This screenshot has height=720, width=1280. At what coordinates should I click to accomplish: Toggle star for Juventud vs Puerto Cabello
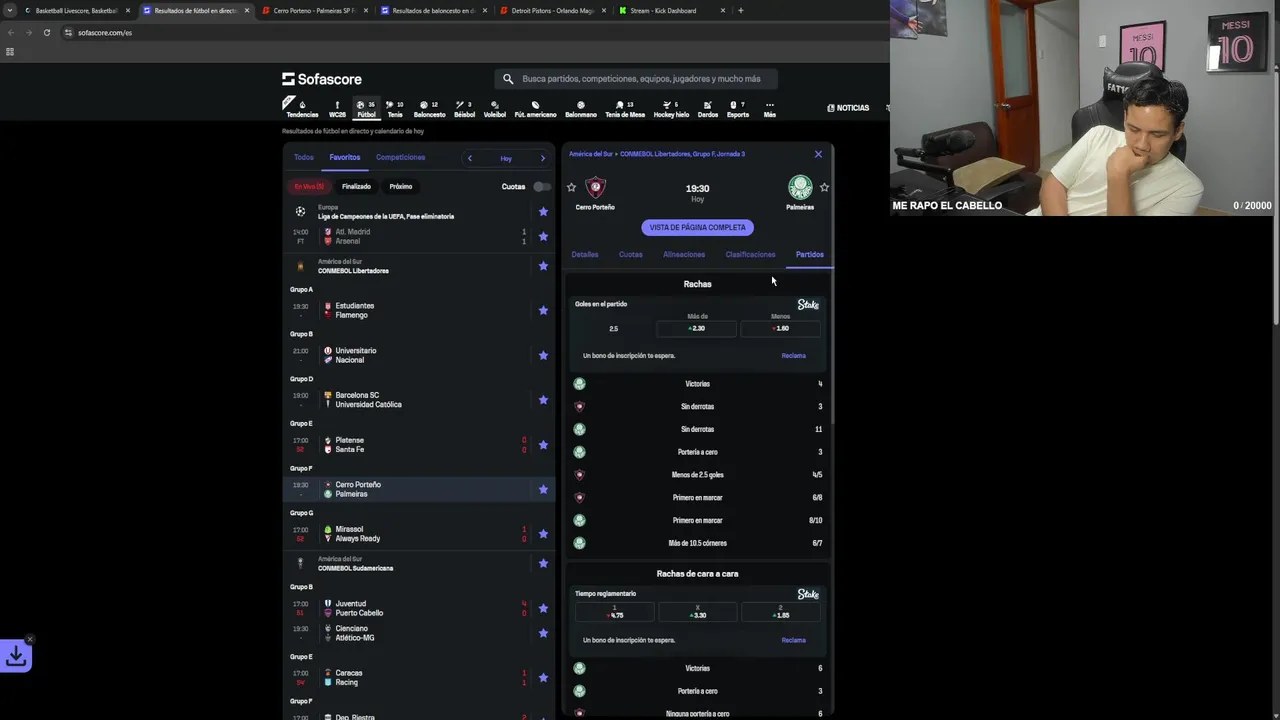(x=543, y=608)
